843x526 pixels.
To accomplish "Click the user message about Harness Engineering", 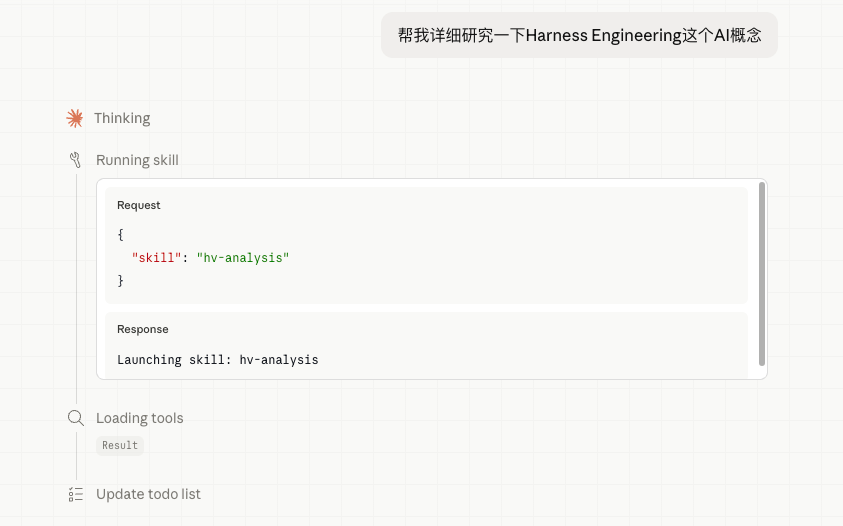I will coord(579,36).
